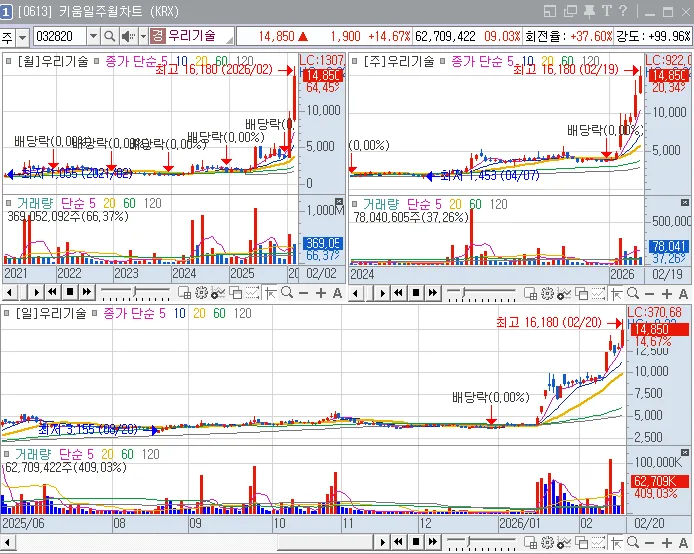This screenshot has height=554, width=694.
Task: Click the stock code field 032820
Action: (61, 36)
